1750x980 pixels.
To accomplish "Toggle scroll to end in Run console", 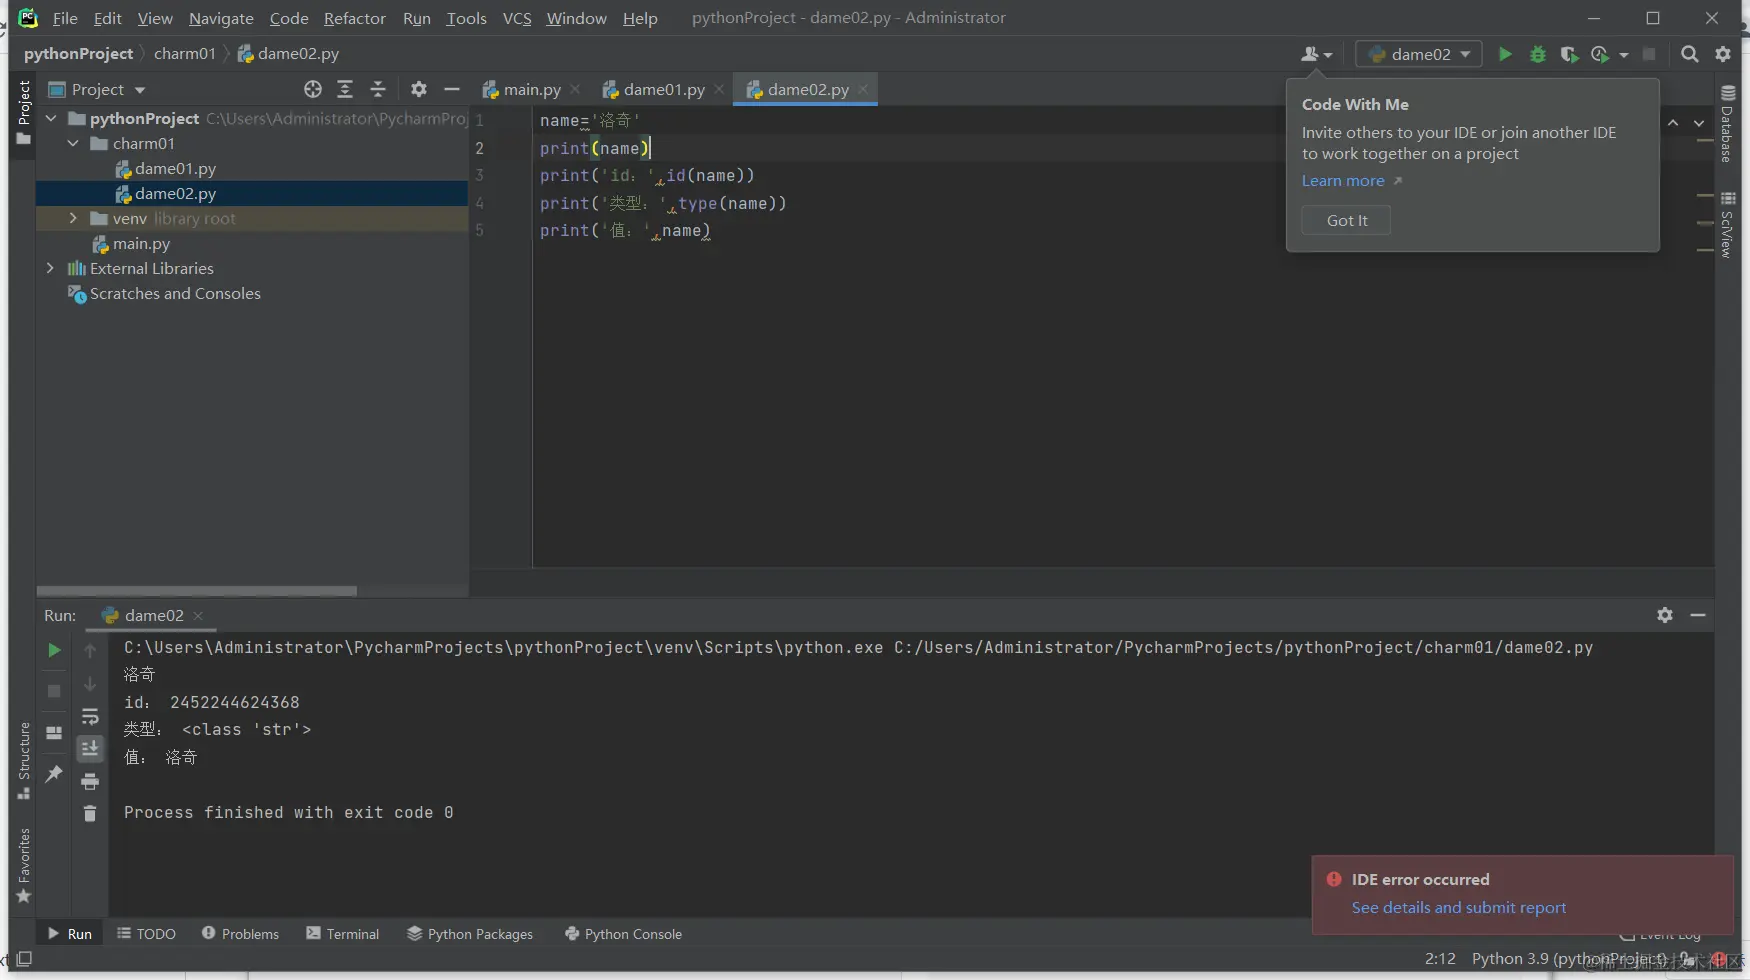I will (x=90, y=748).
